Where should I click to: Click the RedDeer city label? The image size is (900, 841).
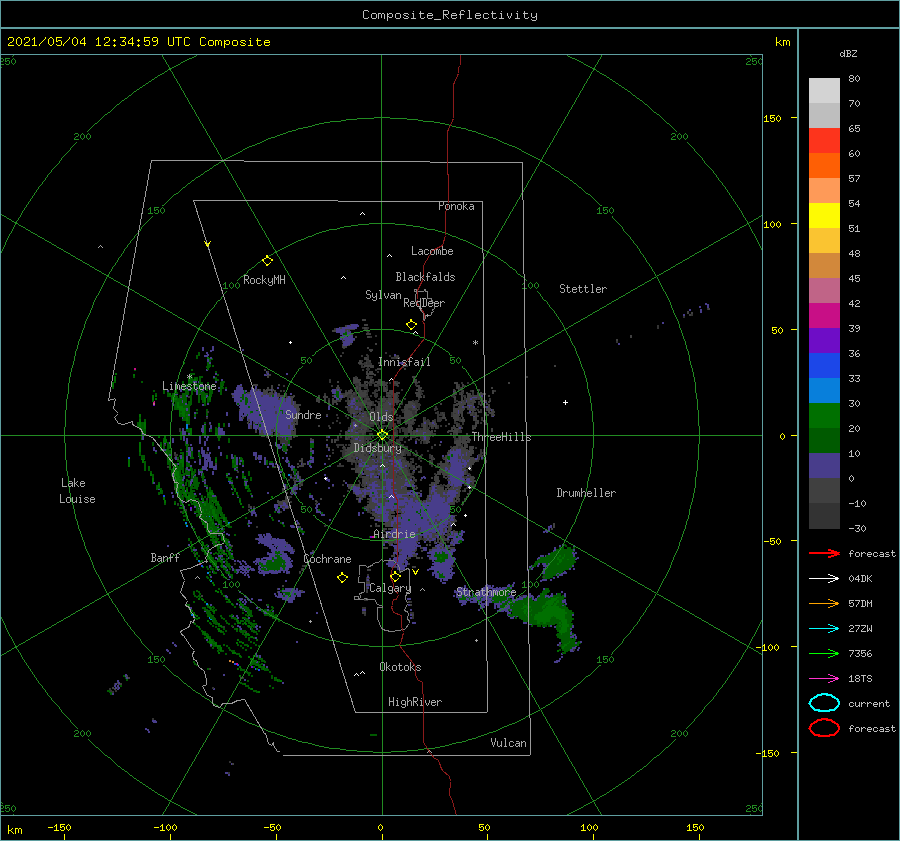(424, 303)
